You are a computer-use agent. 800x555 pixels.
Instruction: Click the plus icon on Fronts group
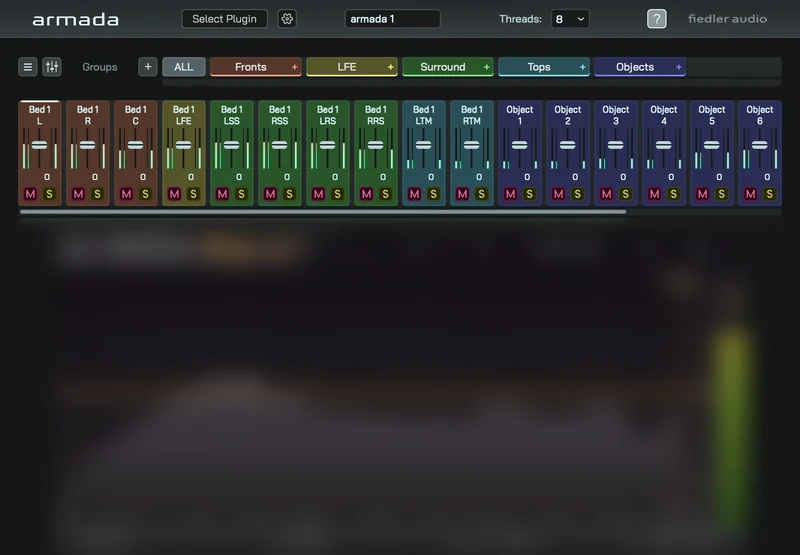click(294, 67)
